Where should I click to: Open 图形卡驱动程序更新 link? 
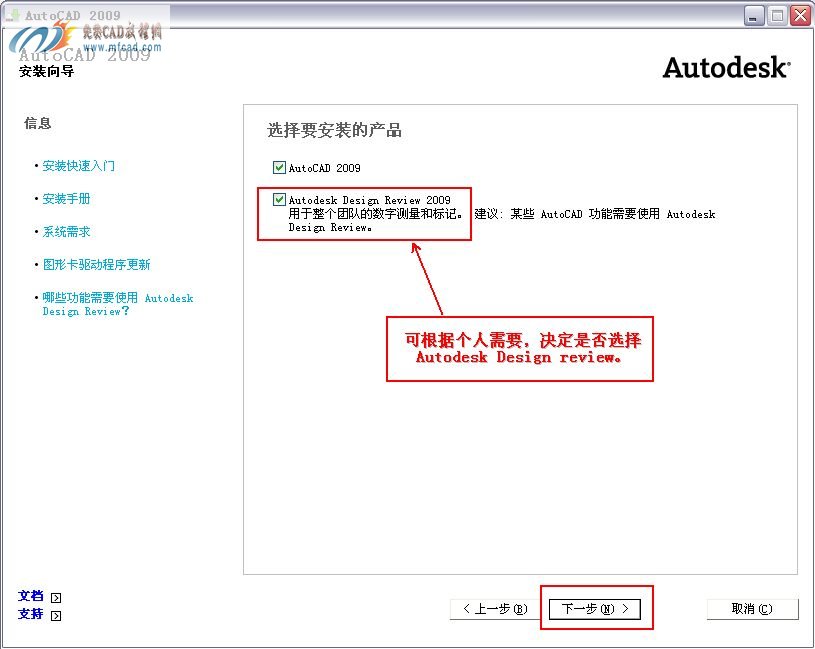[97, 264]
